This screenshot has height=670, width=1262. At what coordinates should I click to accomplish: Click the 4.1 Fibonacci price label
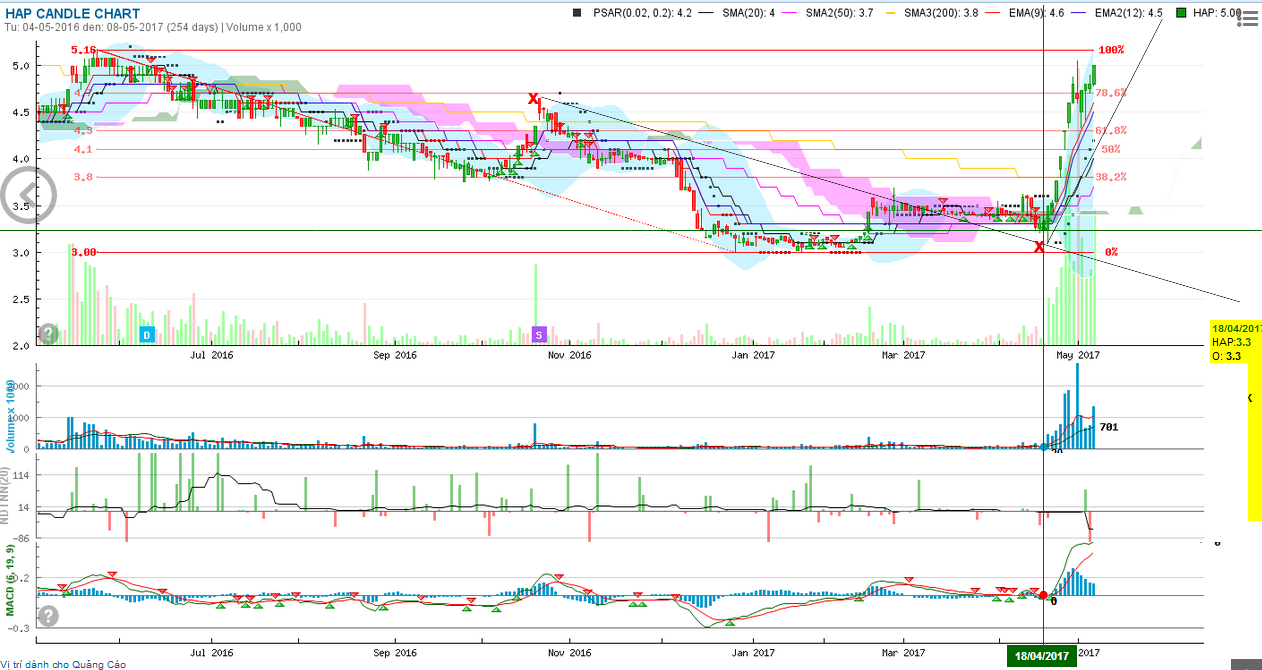82,149
